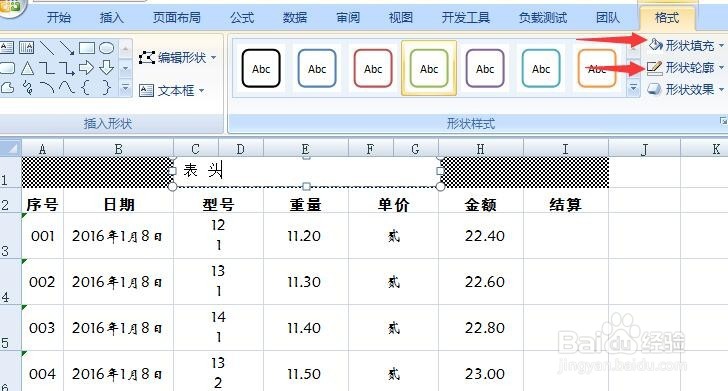Pick the down block arrow shape

(107, 68)
